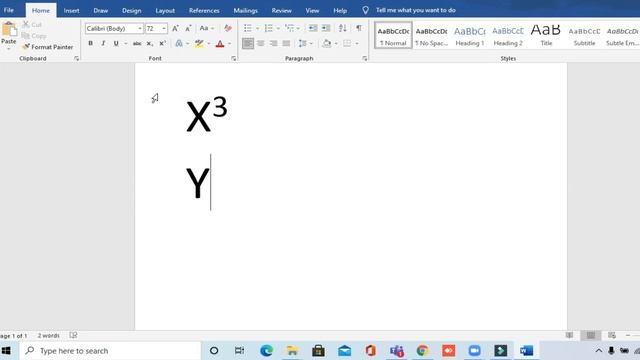Viewport: 640px width, 360px height.
Task: Click Tell me what you want to do
Action: pos(416,10)
